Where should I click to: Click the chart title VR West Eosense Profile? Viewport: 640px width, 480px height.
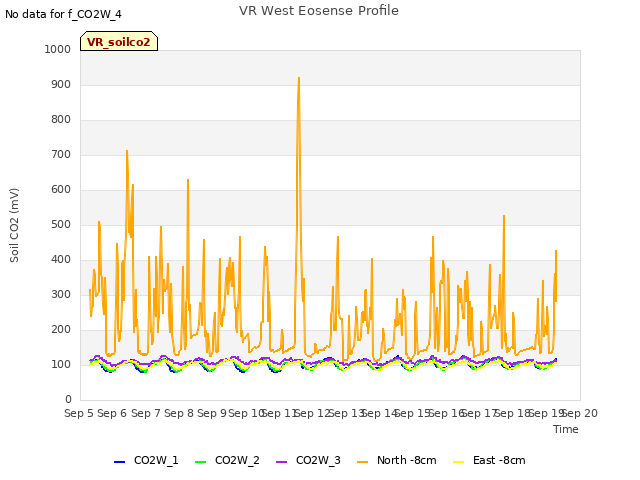319,11
